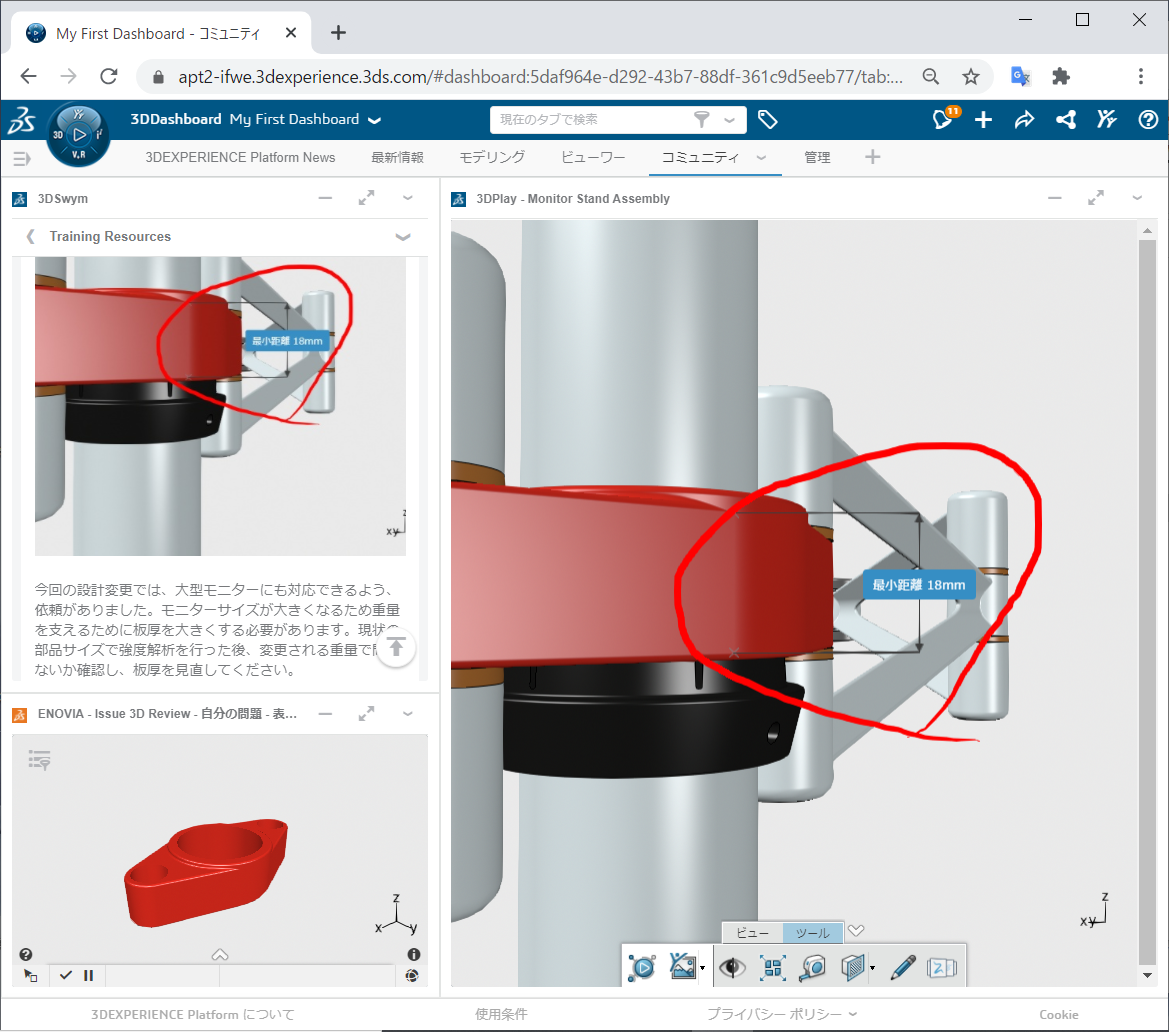The width and height of the screenshot is (1169, 1032).
Task: Open the 3DPlay widget menu chevron
Action: click(x=1137, y=198)
